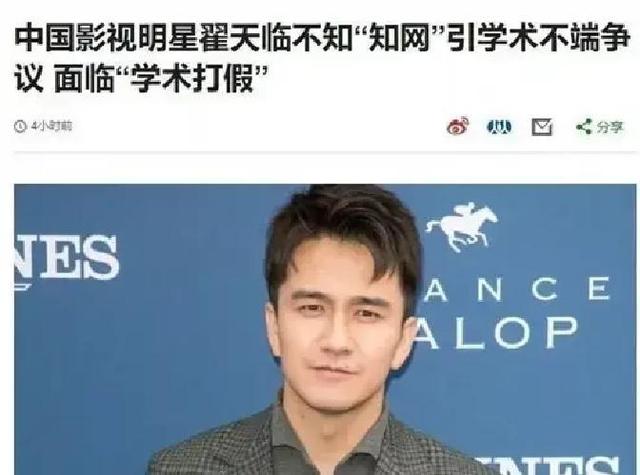Image resolution: width=640 pixels, height=475 pixels.
Task: Open the headline starting with 中国影视明星
Action: coord(322,59)
